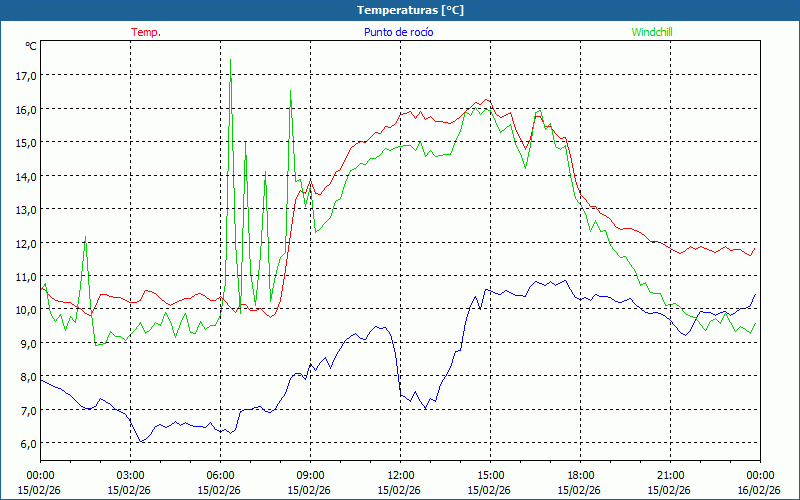
Task: Click the 18:00 time axis label
Action: point(580,475)
